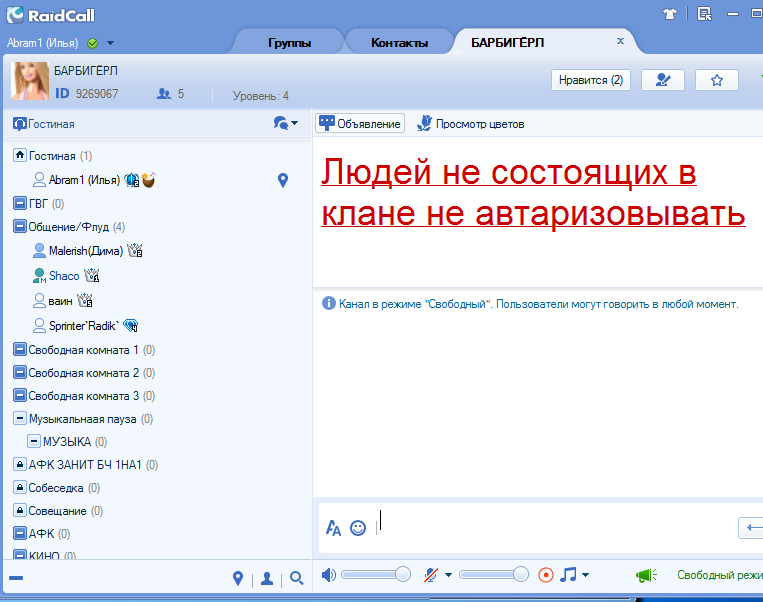Open search in channel sidebar
This screenshot has width=763, height=602.
coord(296,578)
